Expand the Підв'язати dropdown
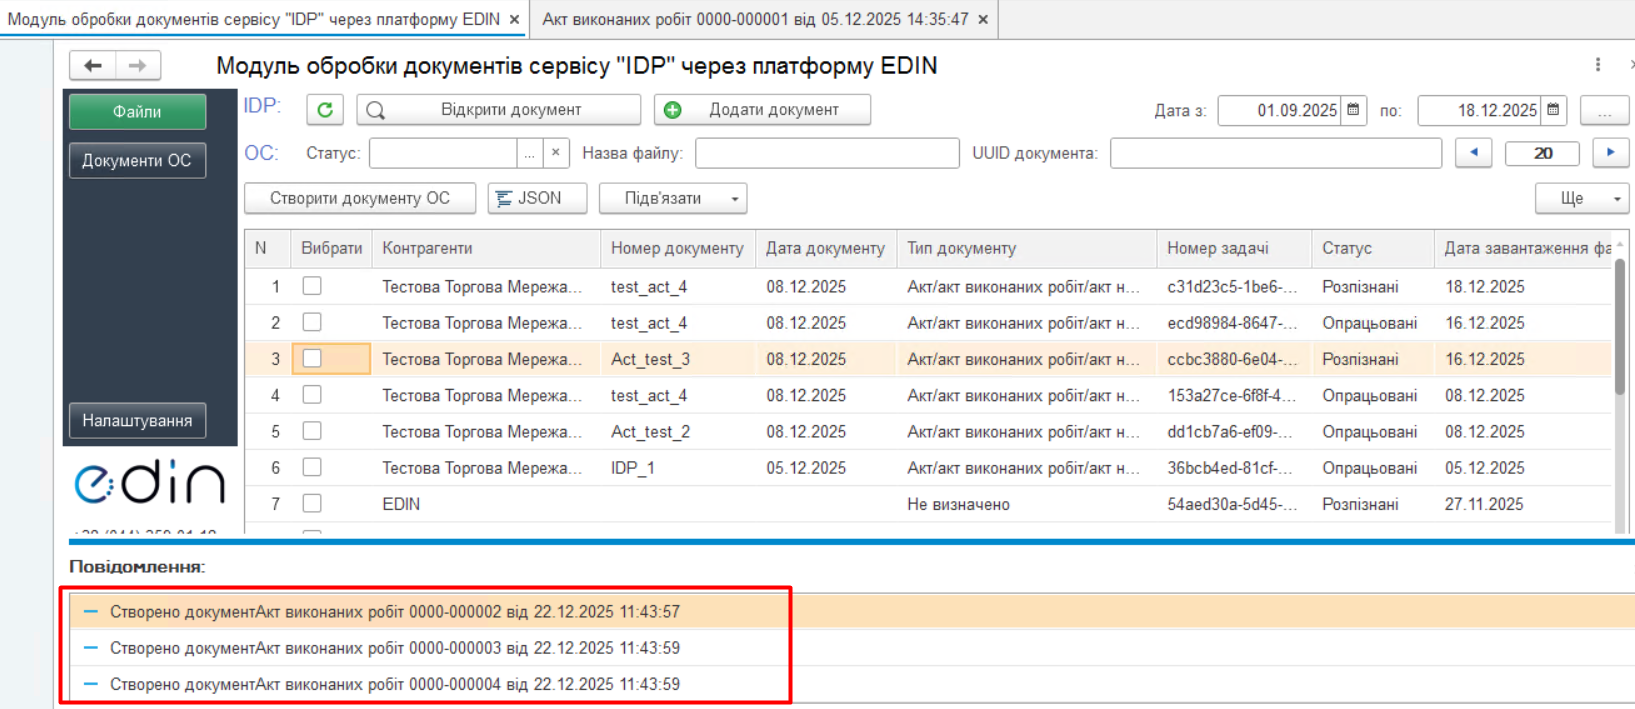The width and height of the screenshot is (1635, 709). 734,199
